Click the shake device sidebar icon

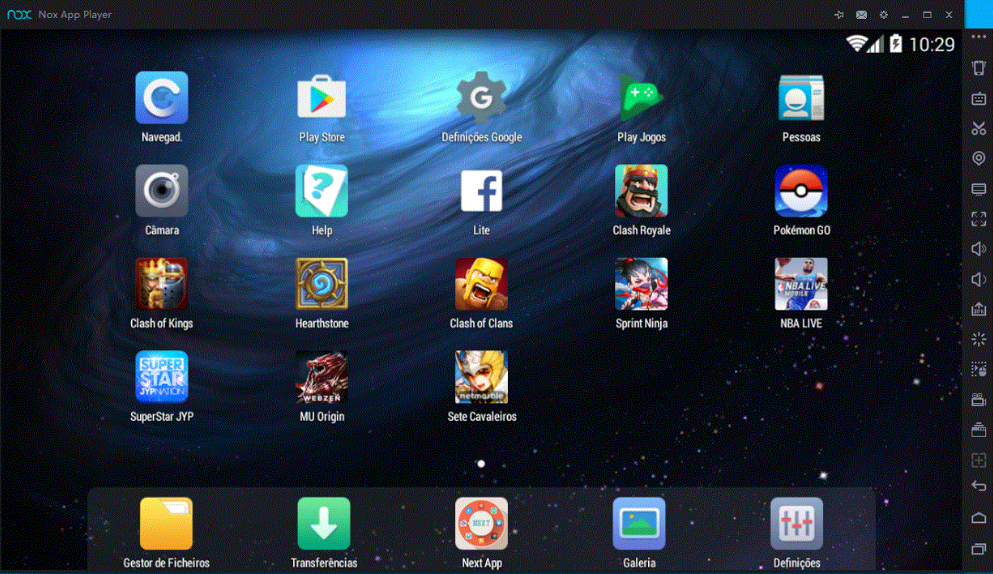[x=978, y=68]
